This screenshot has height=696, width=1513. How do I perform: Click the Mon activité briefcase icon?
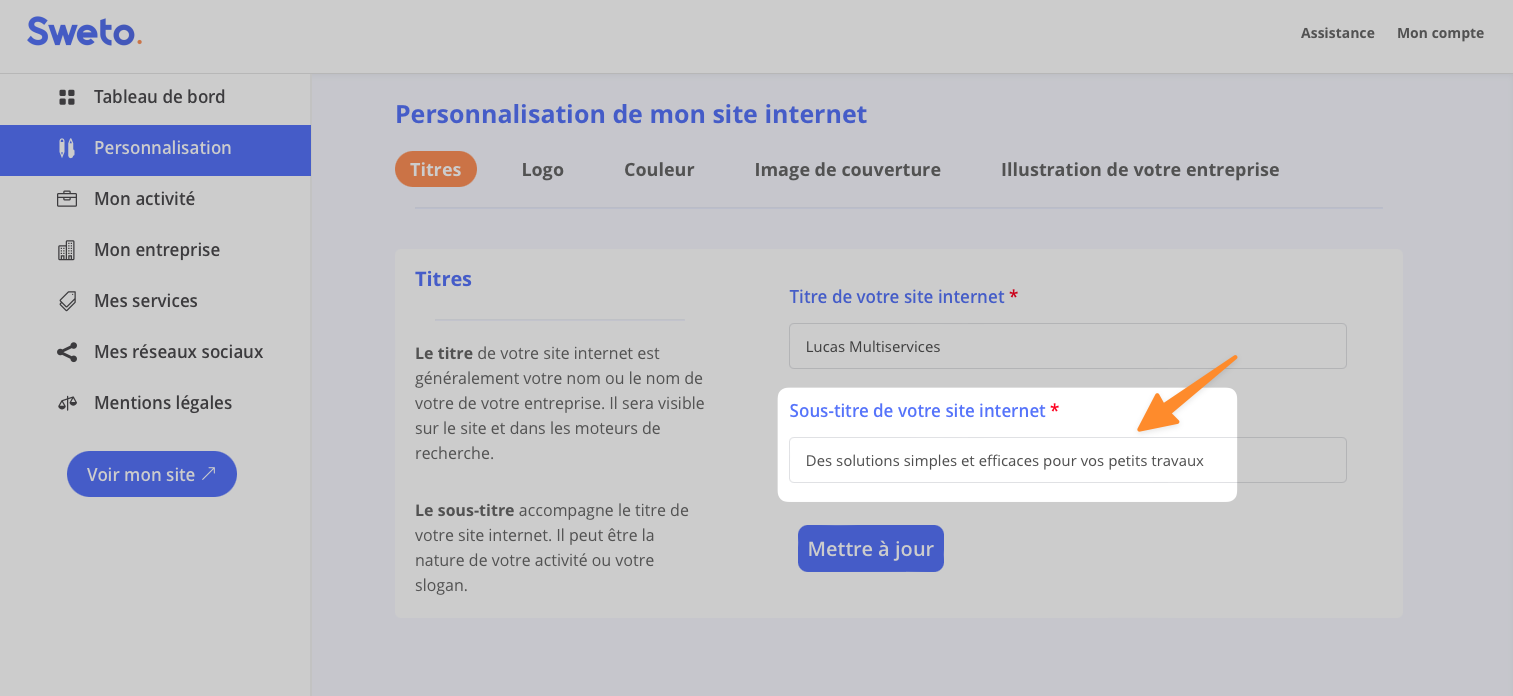coord(67,199)
